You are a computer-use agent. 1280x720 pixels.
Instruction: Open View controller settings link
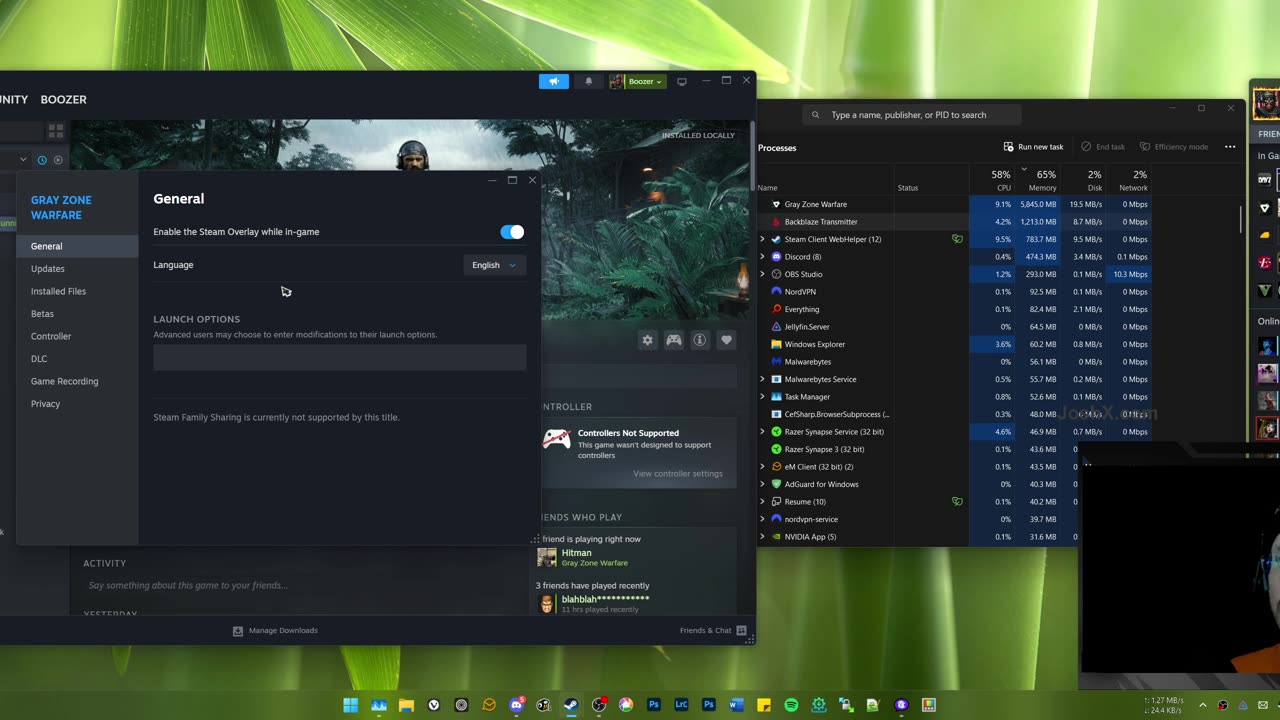(678, 474)
